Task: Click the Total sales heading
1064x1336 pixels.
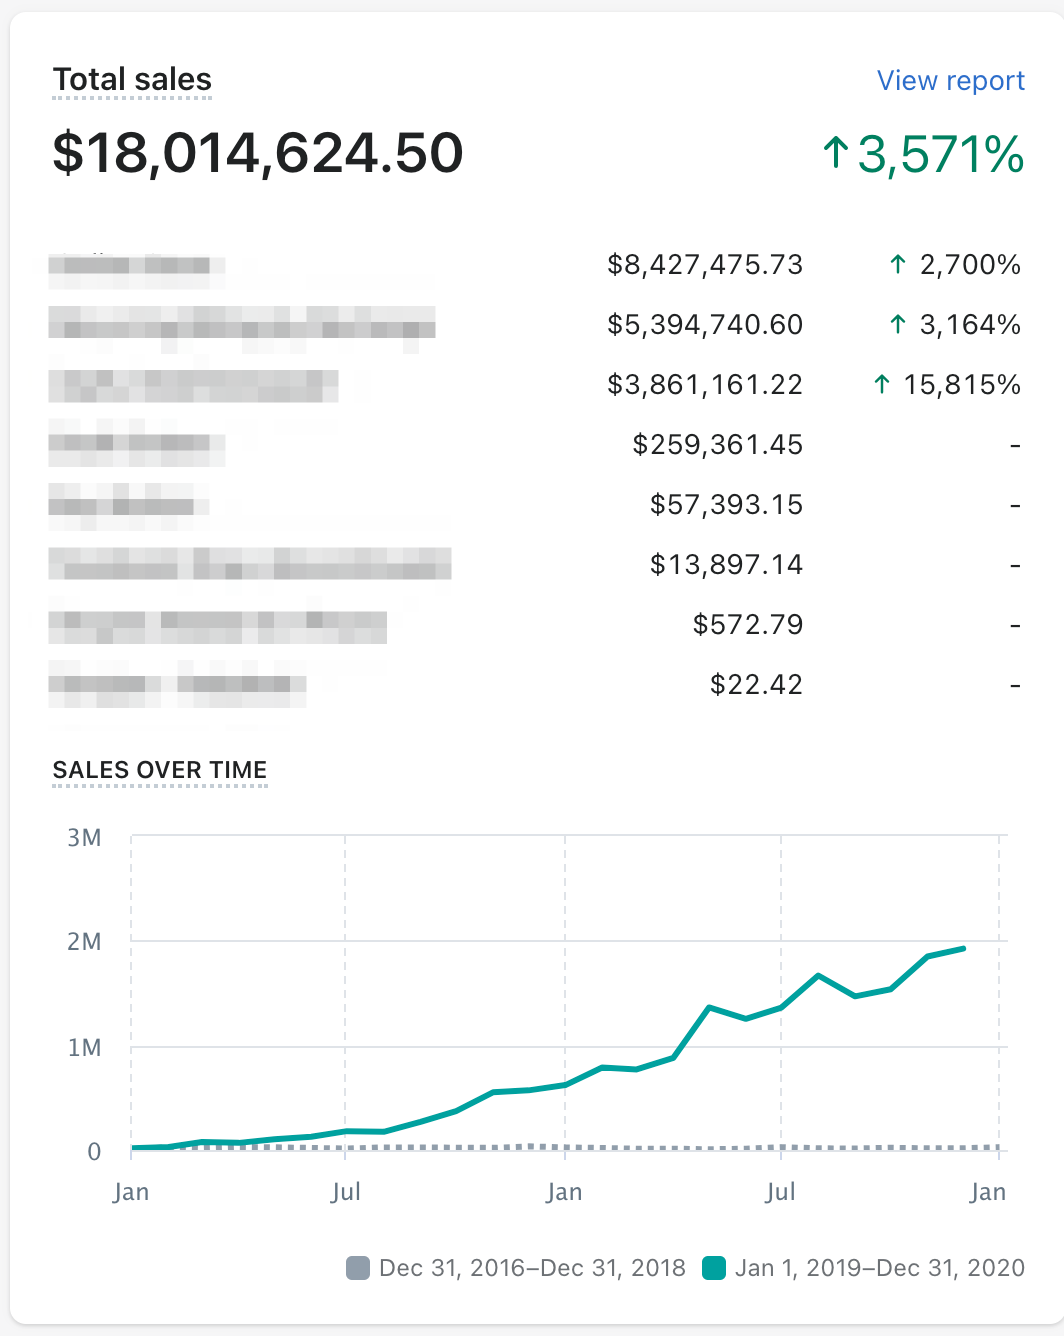Action: click(x=132, y=80)
